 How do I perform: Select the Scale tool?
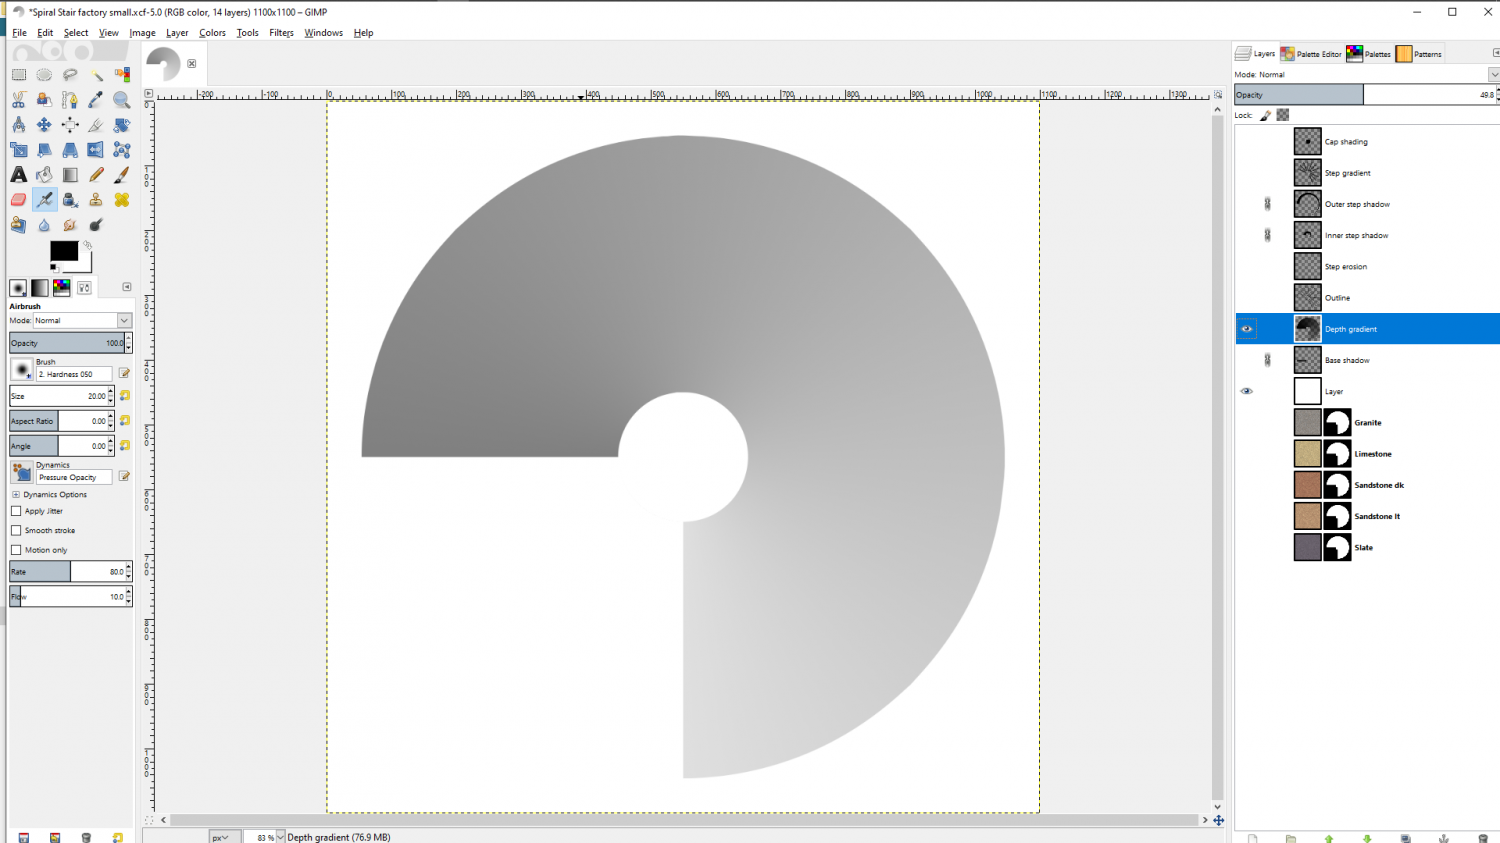(x=19, y=150)
